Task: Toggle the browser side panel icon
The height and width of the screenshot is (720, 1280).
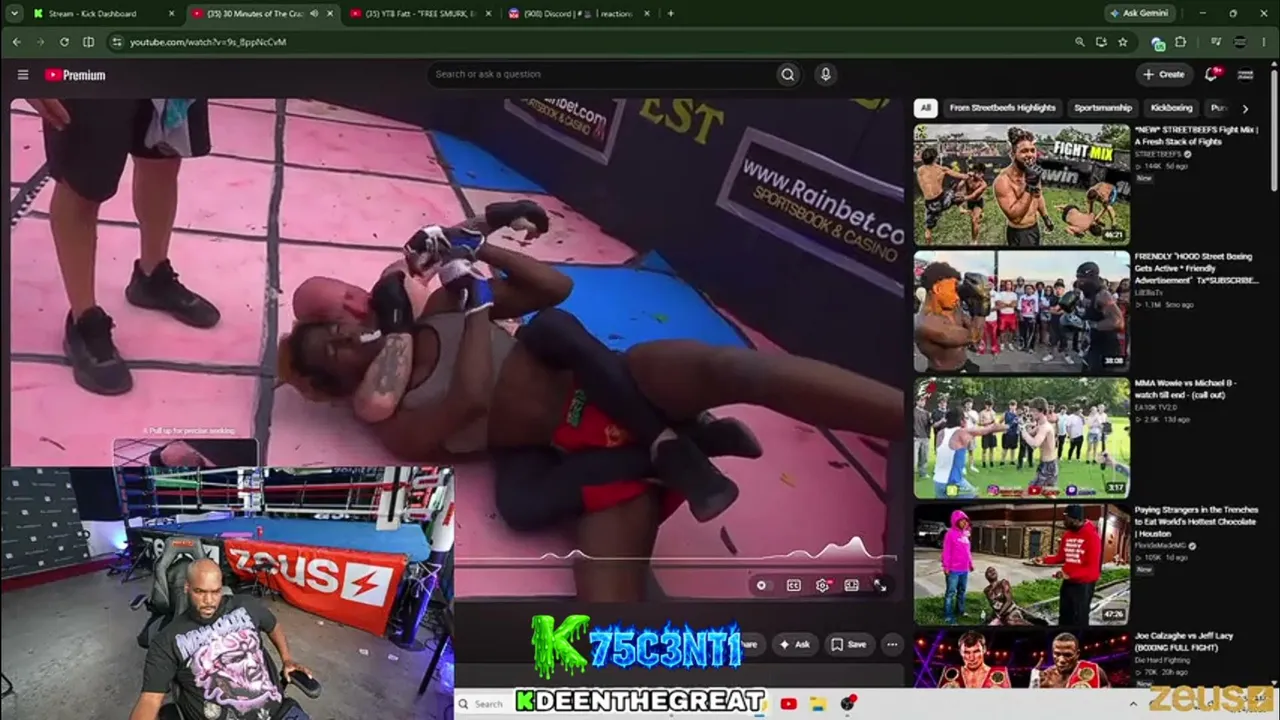Action: coord(88,42)
